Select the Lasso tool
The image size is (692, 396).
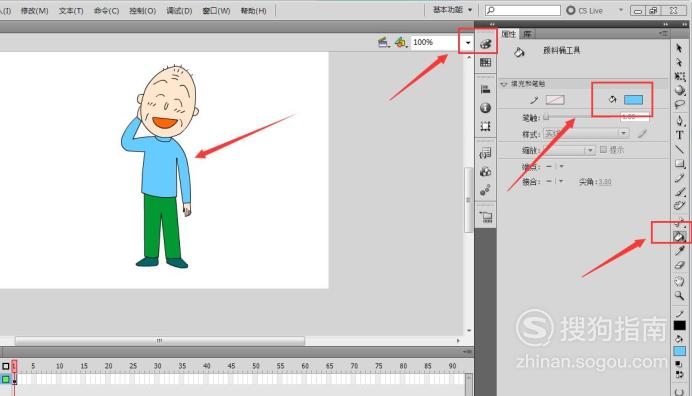point(680,105)
